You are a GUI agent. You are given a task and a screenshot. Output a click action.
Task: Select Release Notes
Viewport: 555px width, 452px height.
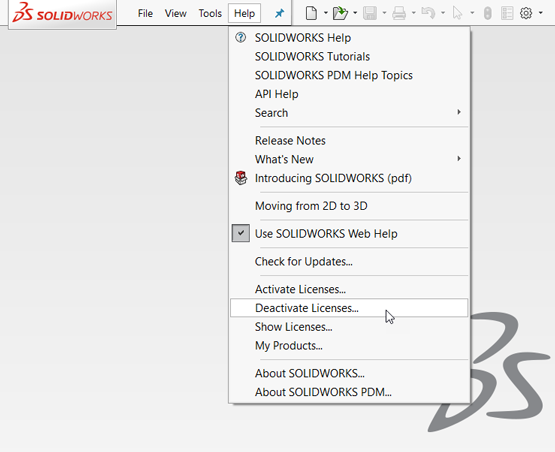(349, 141)
